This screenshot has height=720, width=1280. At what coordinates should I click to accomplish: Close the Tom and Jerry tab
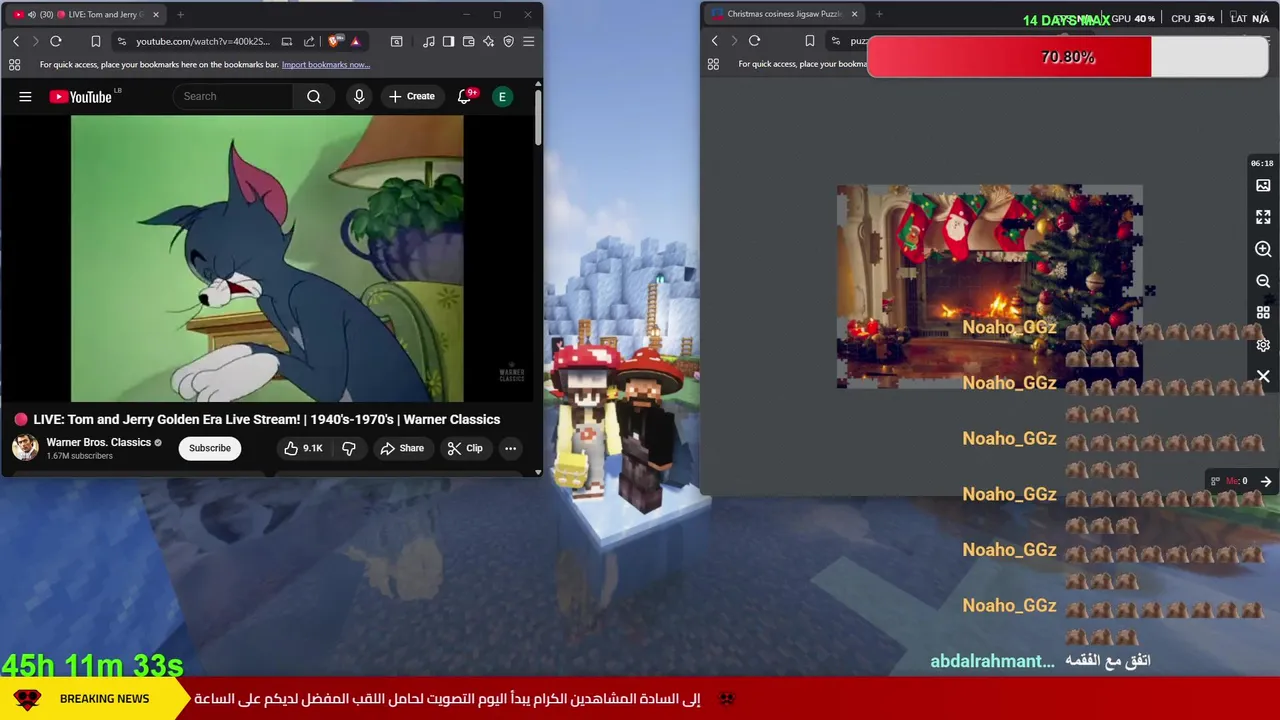pos(156,15)
